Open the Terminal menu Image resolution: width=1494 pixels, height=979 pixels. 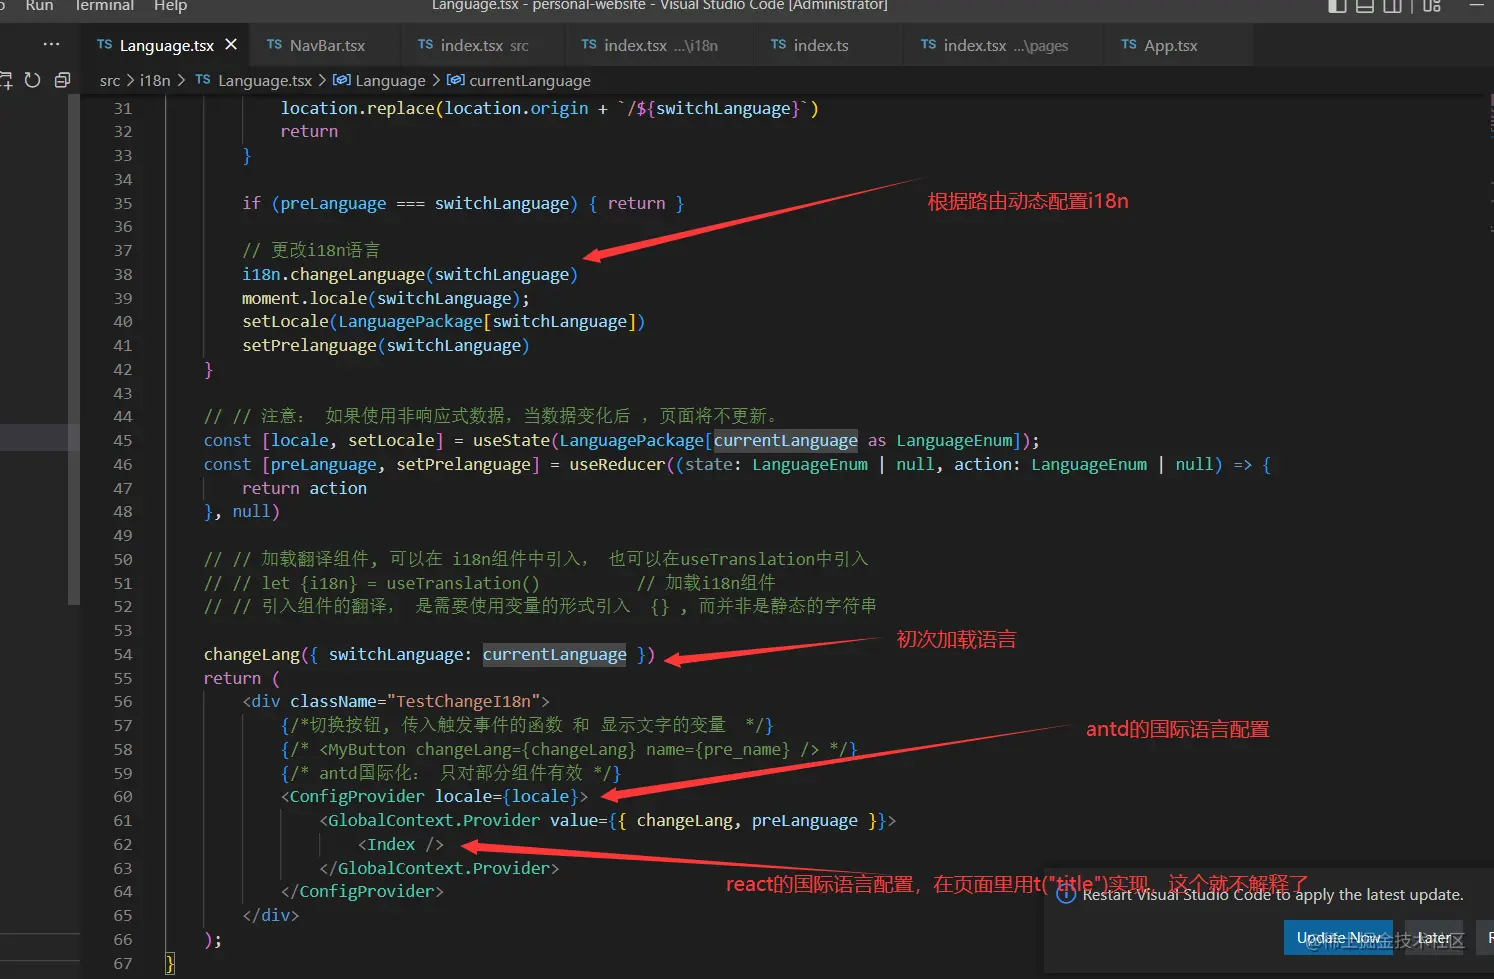(104, 6)
